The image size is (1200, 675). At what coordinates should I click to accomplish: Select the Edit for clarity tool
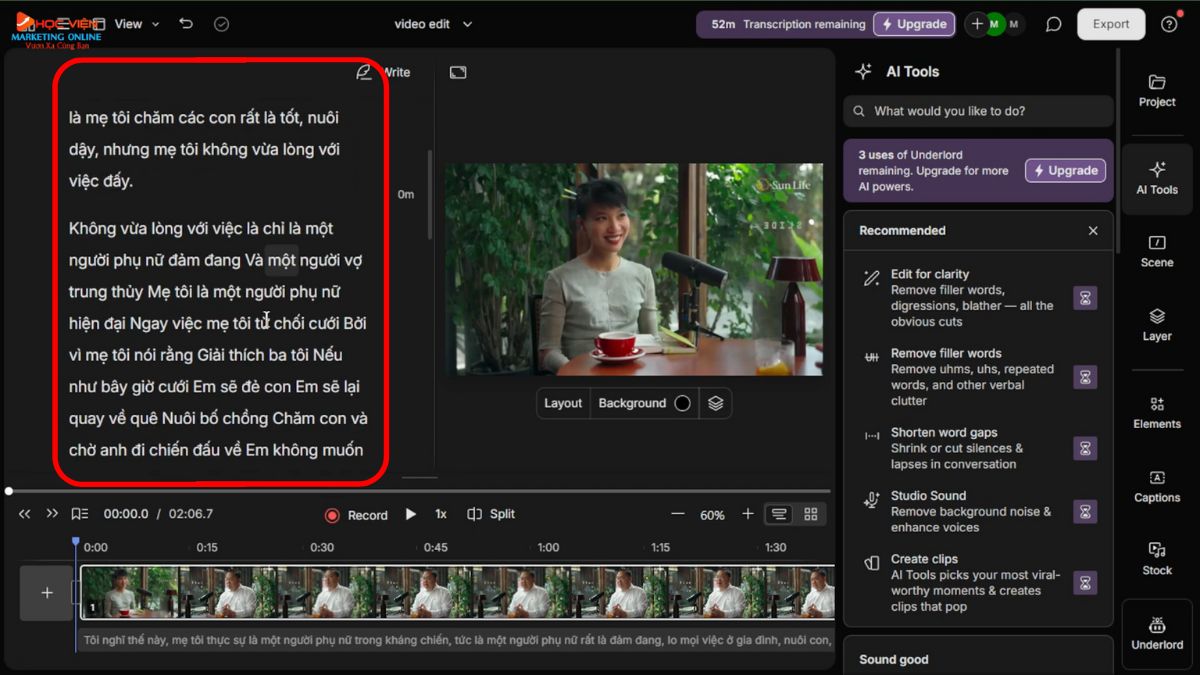pos(978,298)
